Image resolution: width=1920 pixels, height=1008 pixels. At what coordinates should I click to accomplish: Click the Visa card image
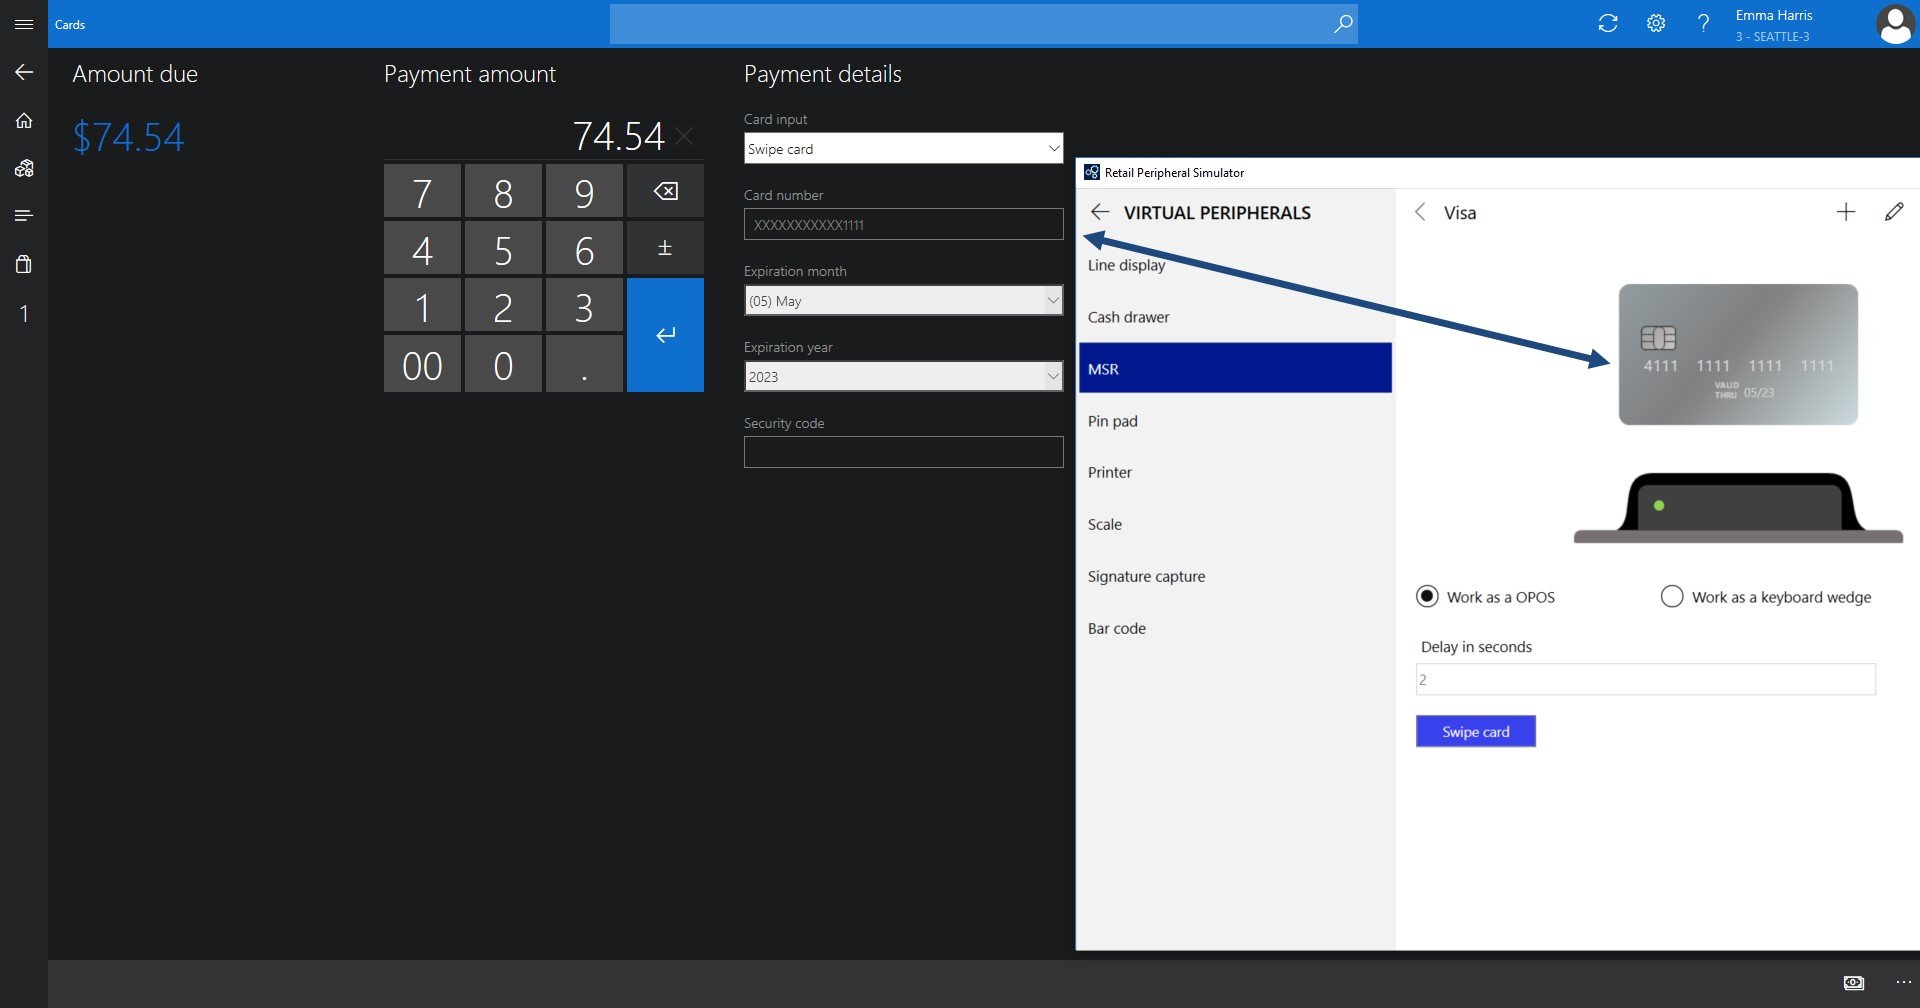coord(1738,354)
